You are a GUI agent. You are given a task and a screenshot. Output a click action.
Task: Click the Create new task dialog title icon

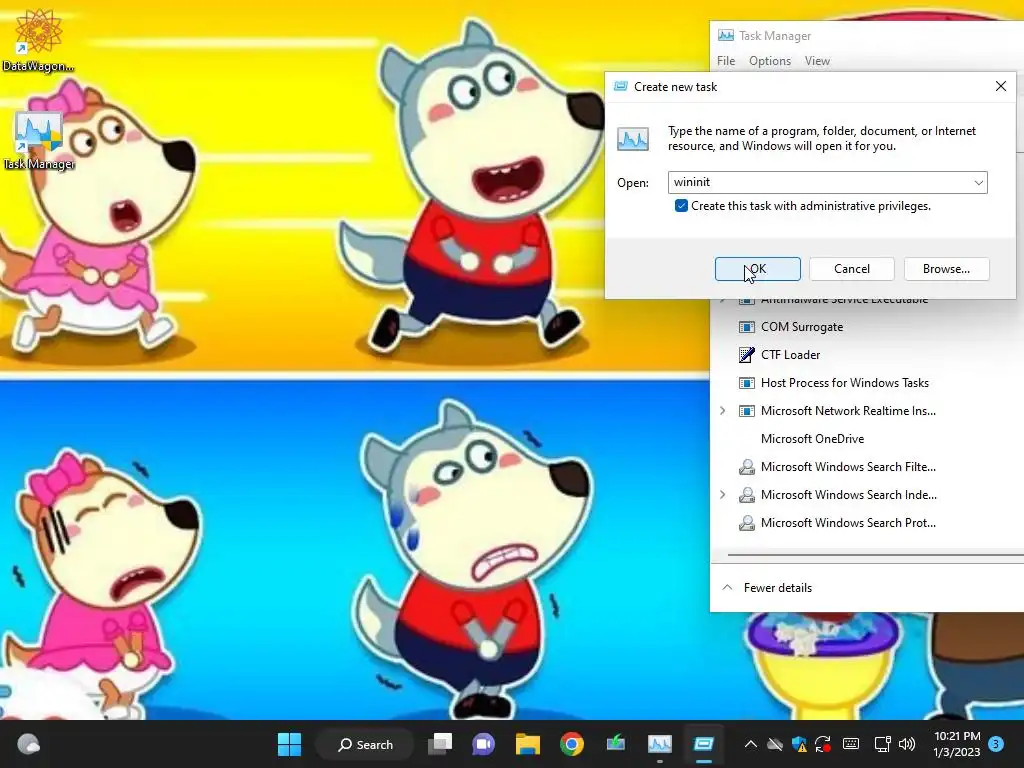(620, 86)
